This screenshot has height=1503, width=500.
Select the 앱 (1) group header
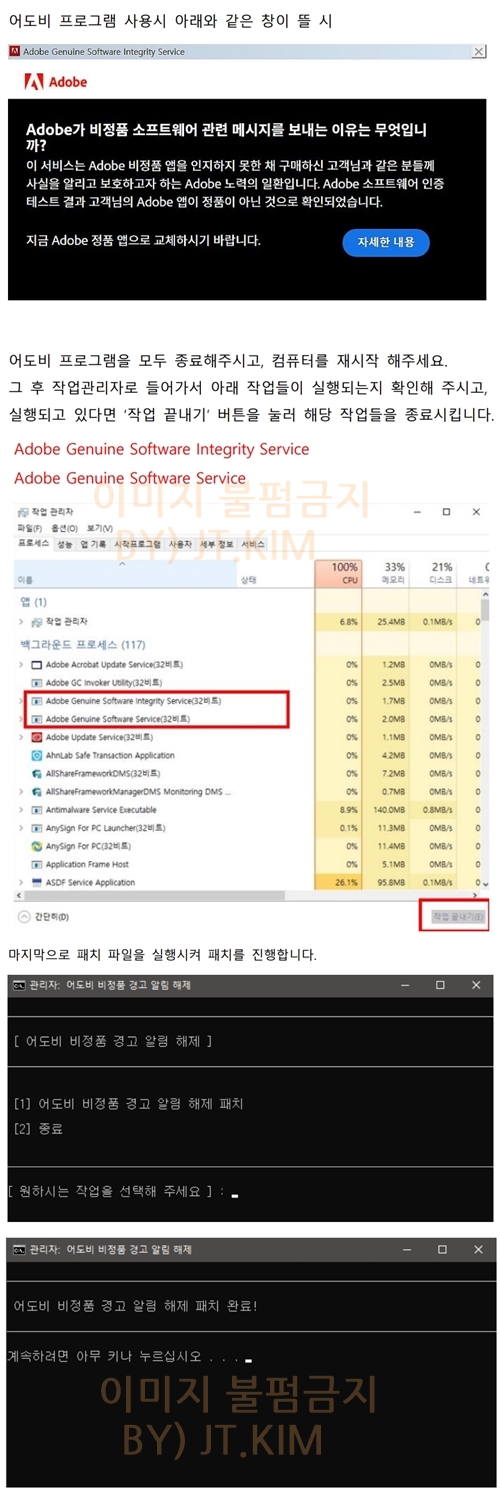33,603
